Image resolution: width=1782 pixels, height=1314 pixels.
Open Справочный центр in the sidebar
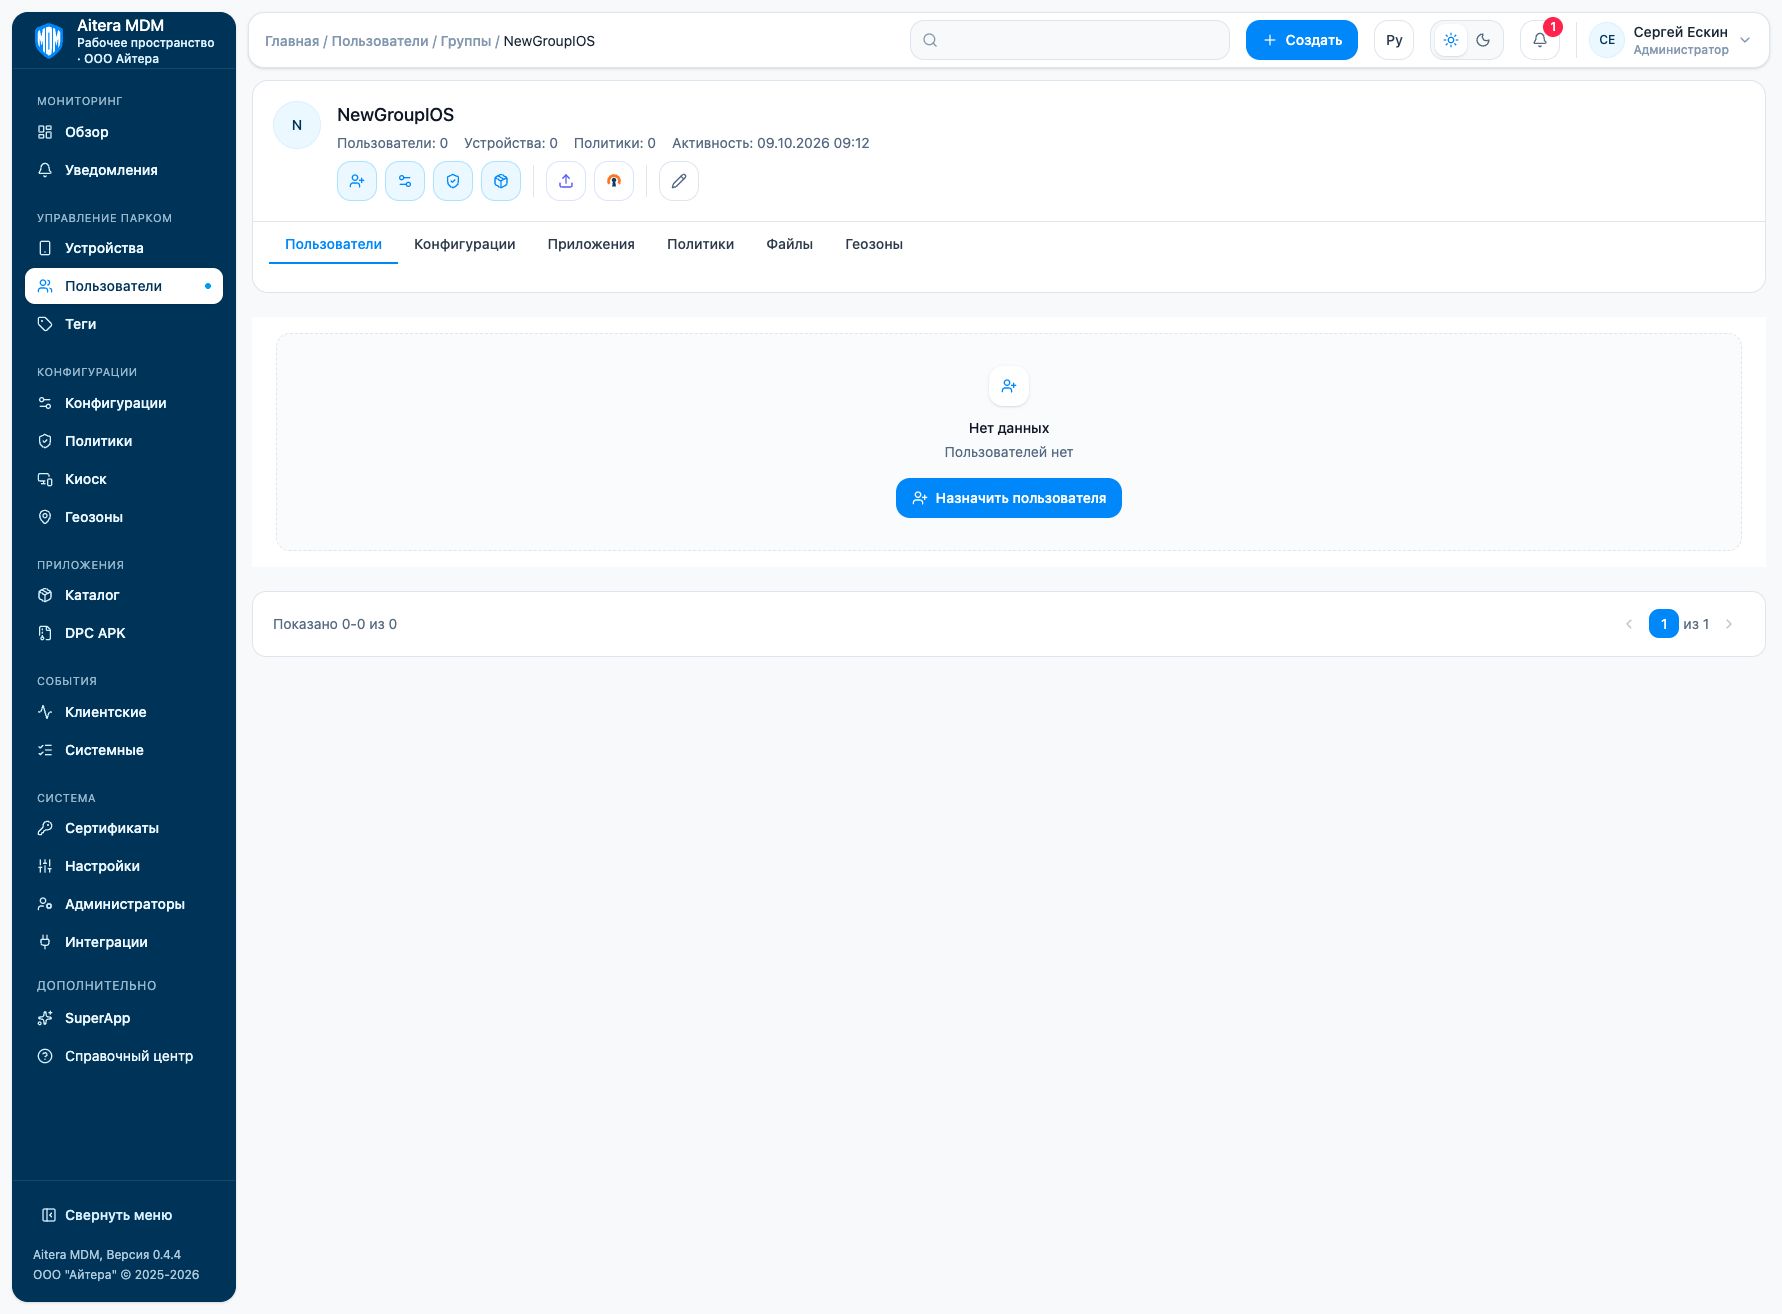tap(124, 1056)
